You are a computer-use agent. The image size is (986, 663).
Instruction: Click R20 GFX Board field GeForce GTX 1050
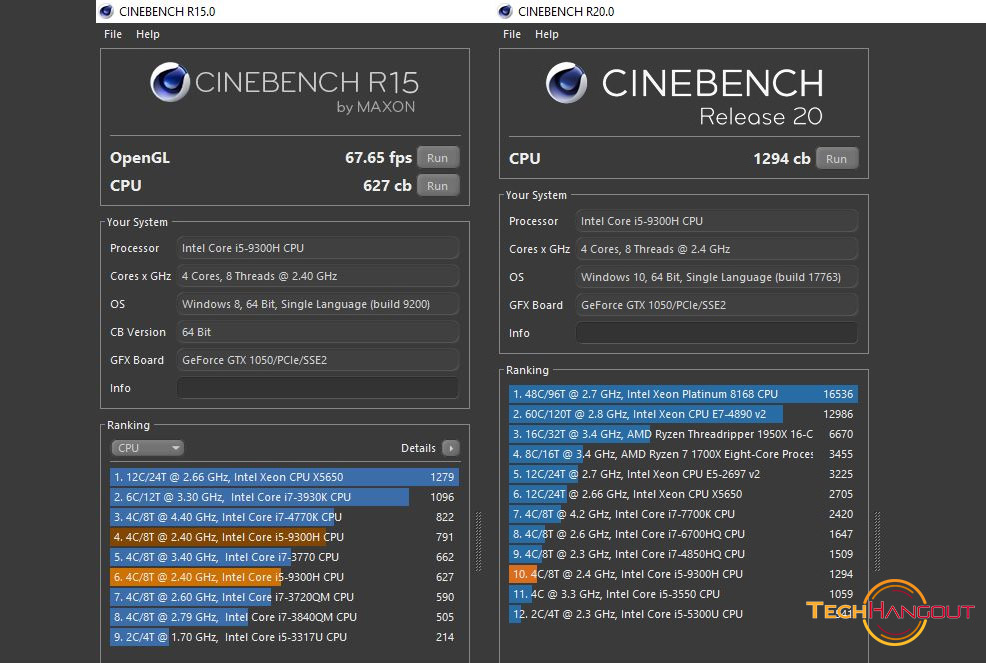pyautogui.click(x=717, y=305)
